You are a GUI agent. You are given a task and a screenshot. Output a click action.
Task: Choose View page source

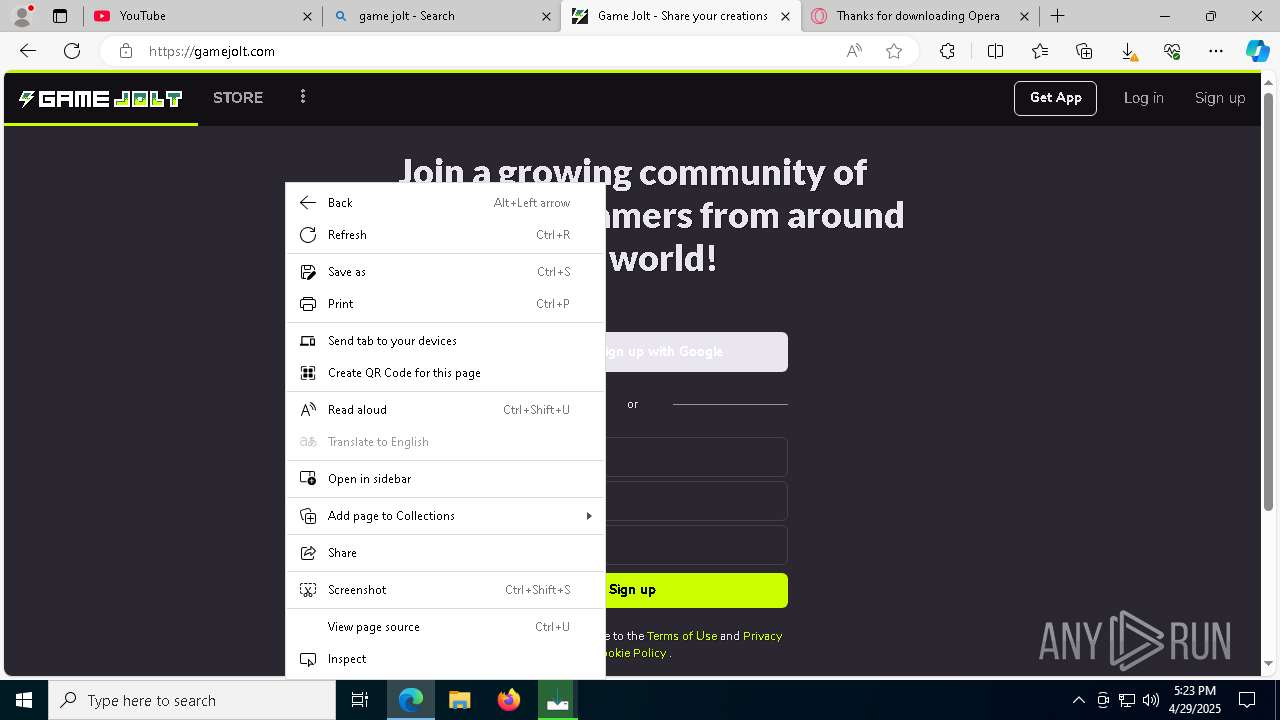point(445,627)
